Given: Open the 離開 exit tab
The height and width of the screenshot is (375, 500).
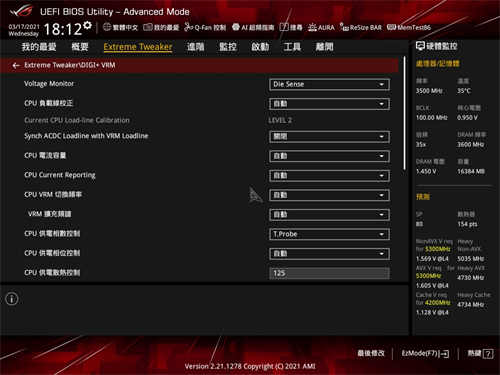Looking at the screenshot, I should [x=325, y=47].
